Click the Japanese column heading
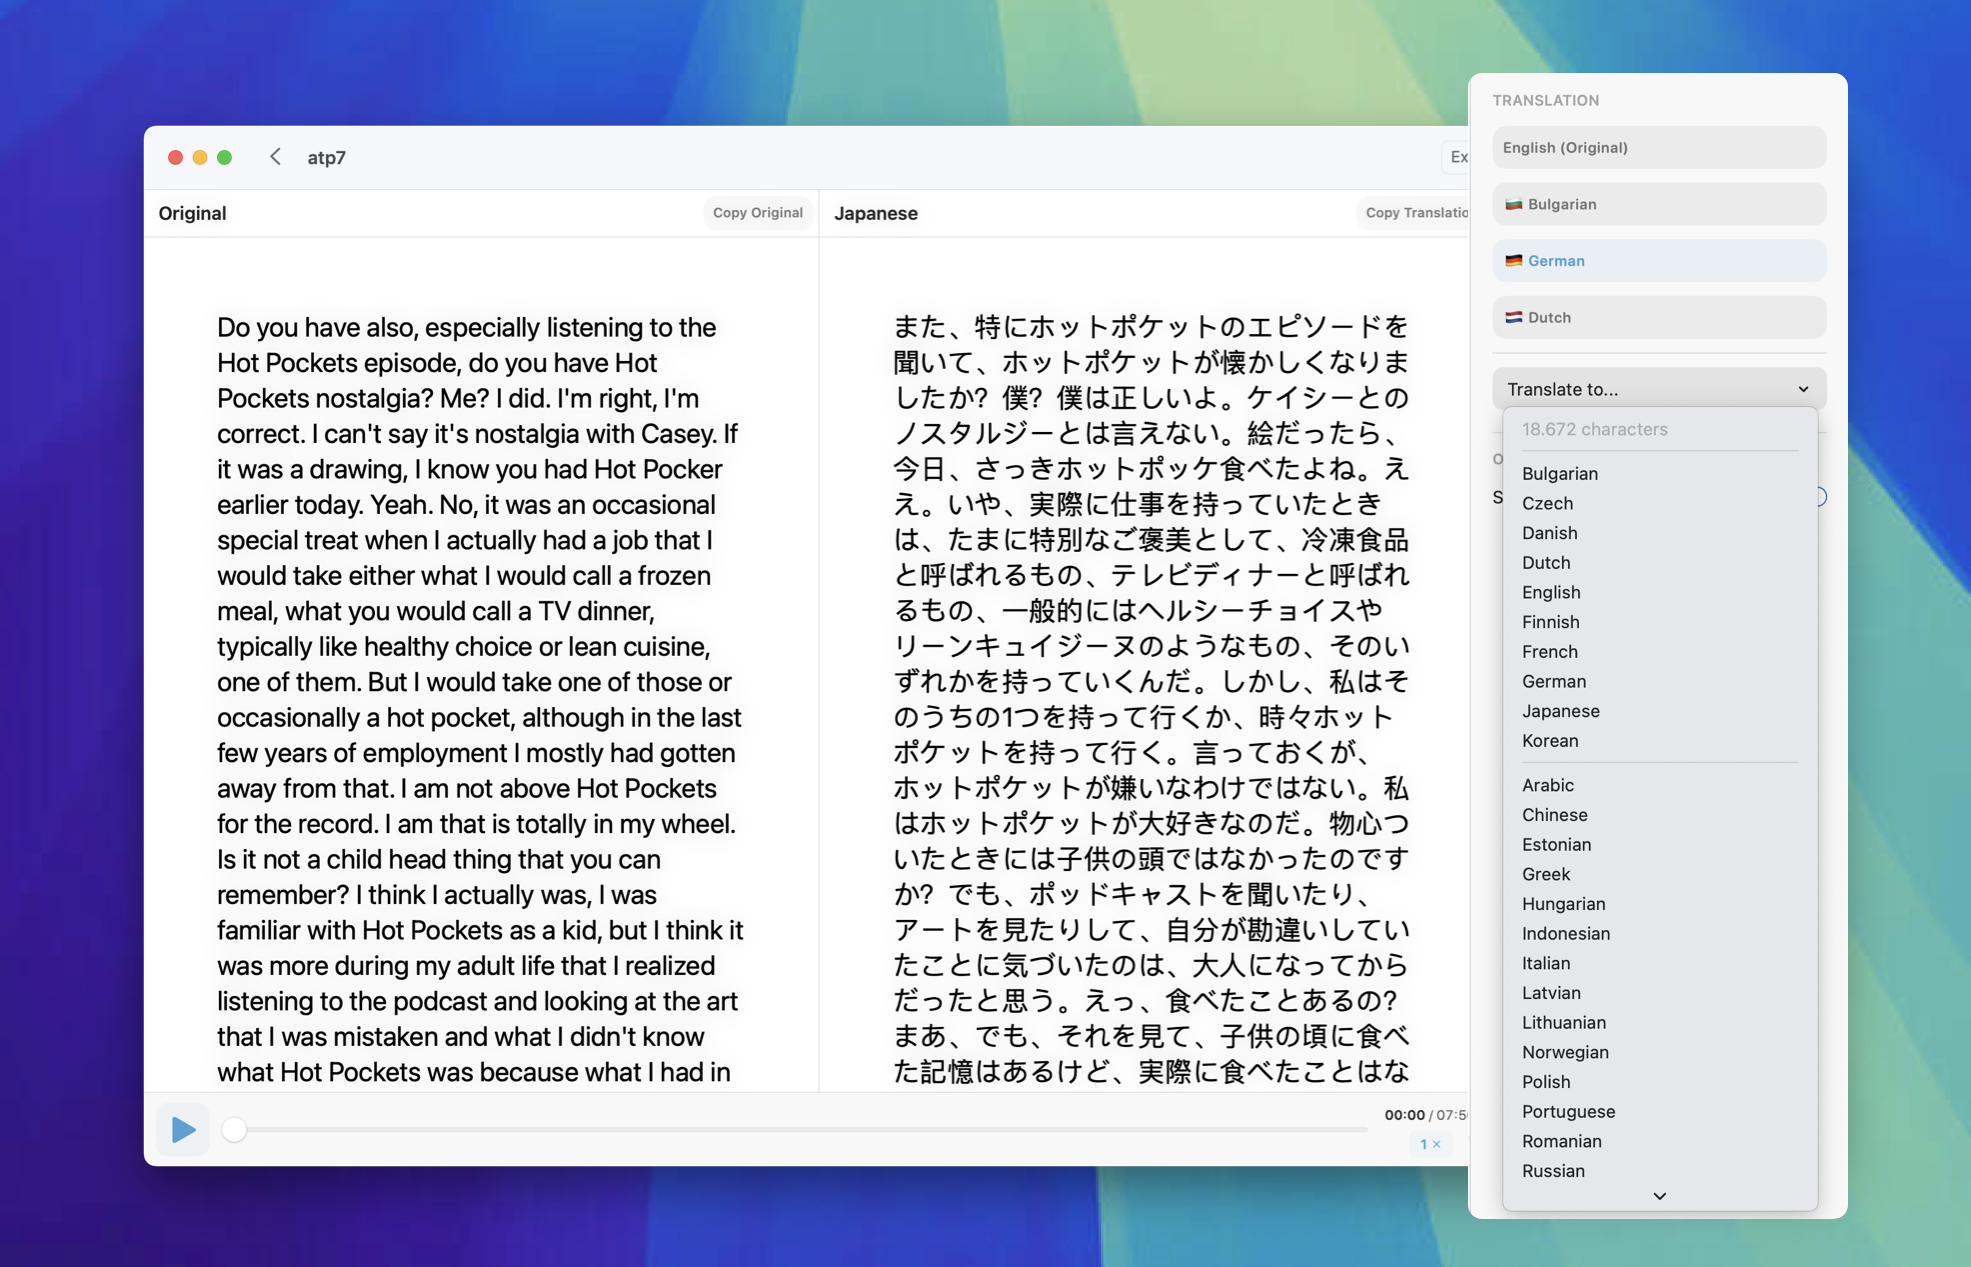Image resolution: width=1971 pixels, height=1267 pixels. pyautogui.click(x=876, y=213)
